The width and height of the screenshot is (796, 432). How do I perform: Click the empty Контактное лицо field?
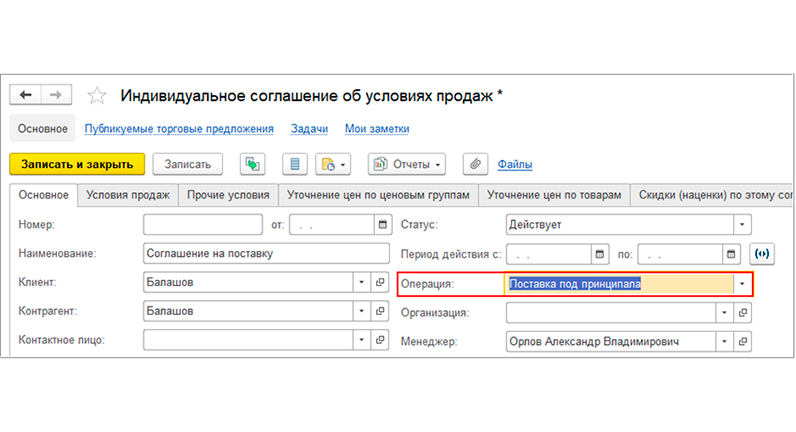point(248,340)
